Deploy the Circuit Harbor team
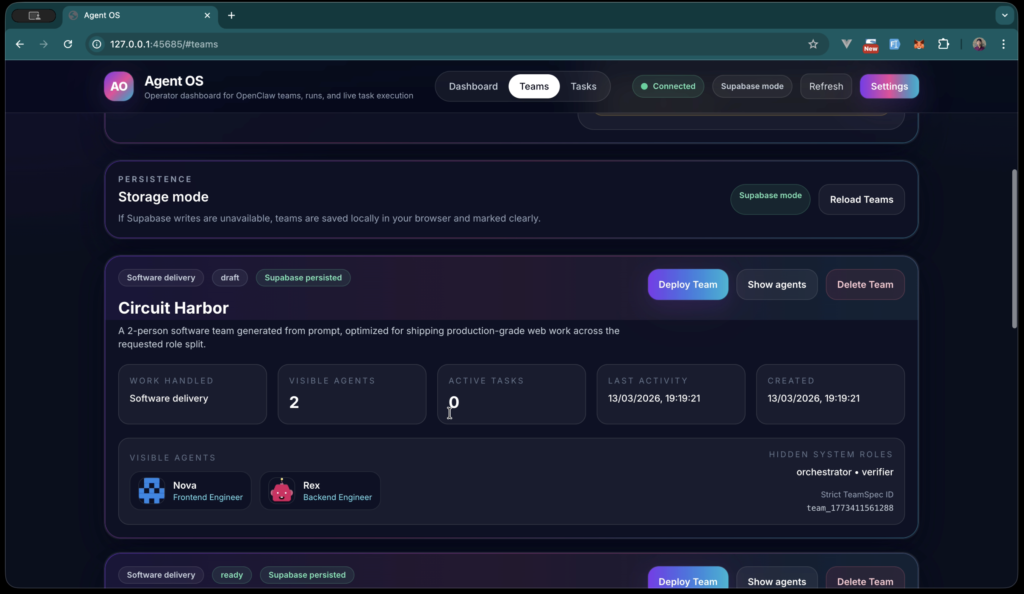Image resolution: width=1024 pixels, height=594 pixels. pos(687,284)
